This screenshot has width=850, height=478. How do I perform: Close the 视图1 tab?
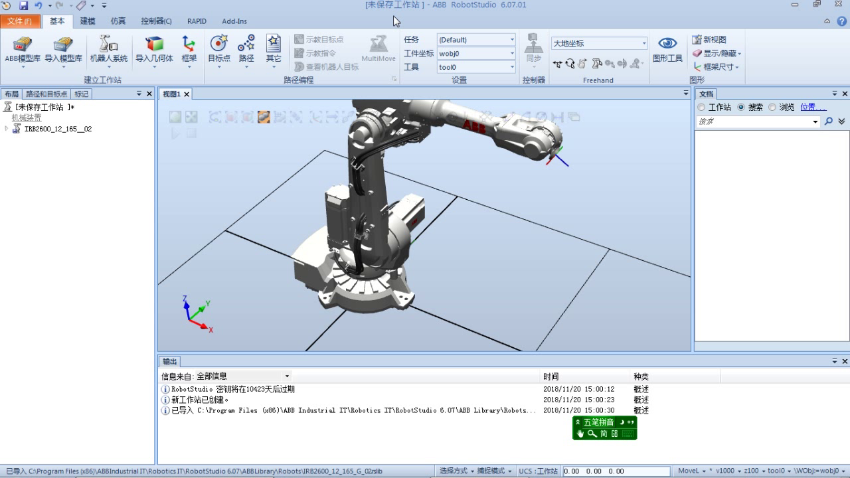point(186,94)
